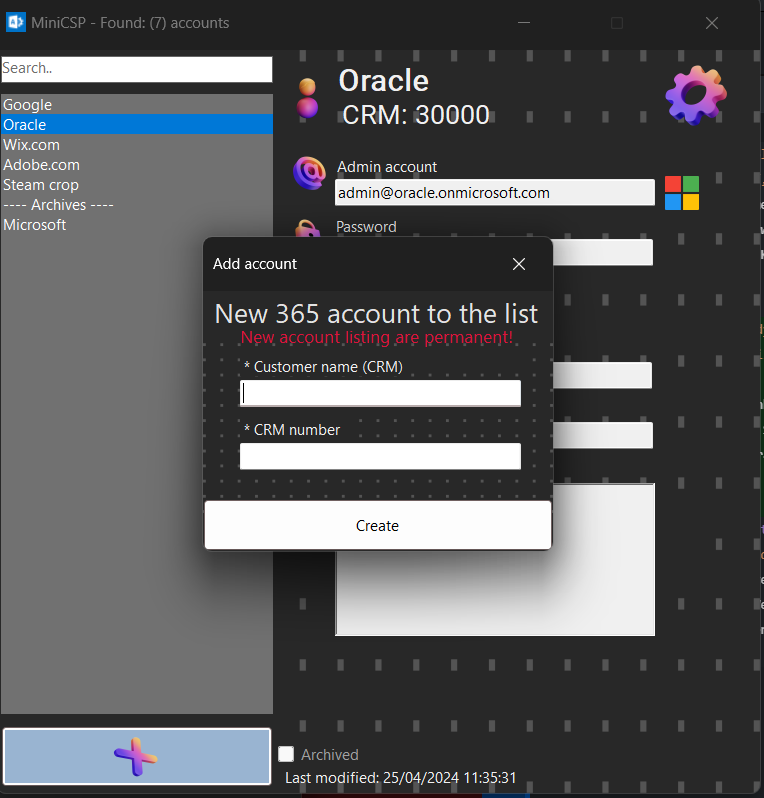The width and height of the screenshot is (764, 798).
Task: Click the CRM: 30000 text
Action: 415,115
